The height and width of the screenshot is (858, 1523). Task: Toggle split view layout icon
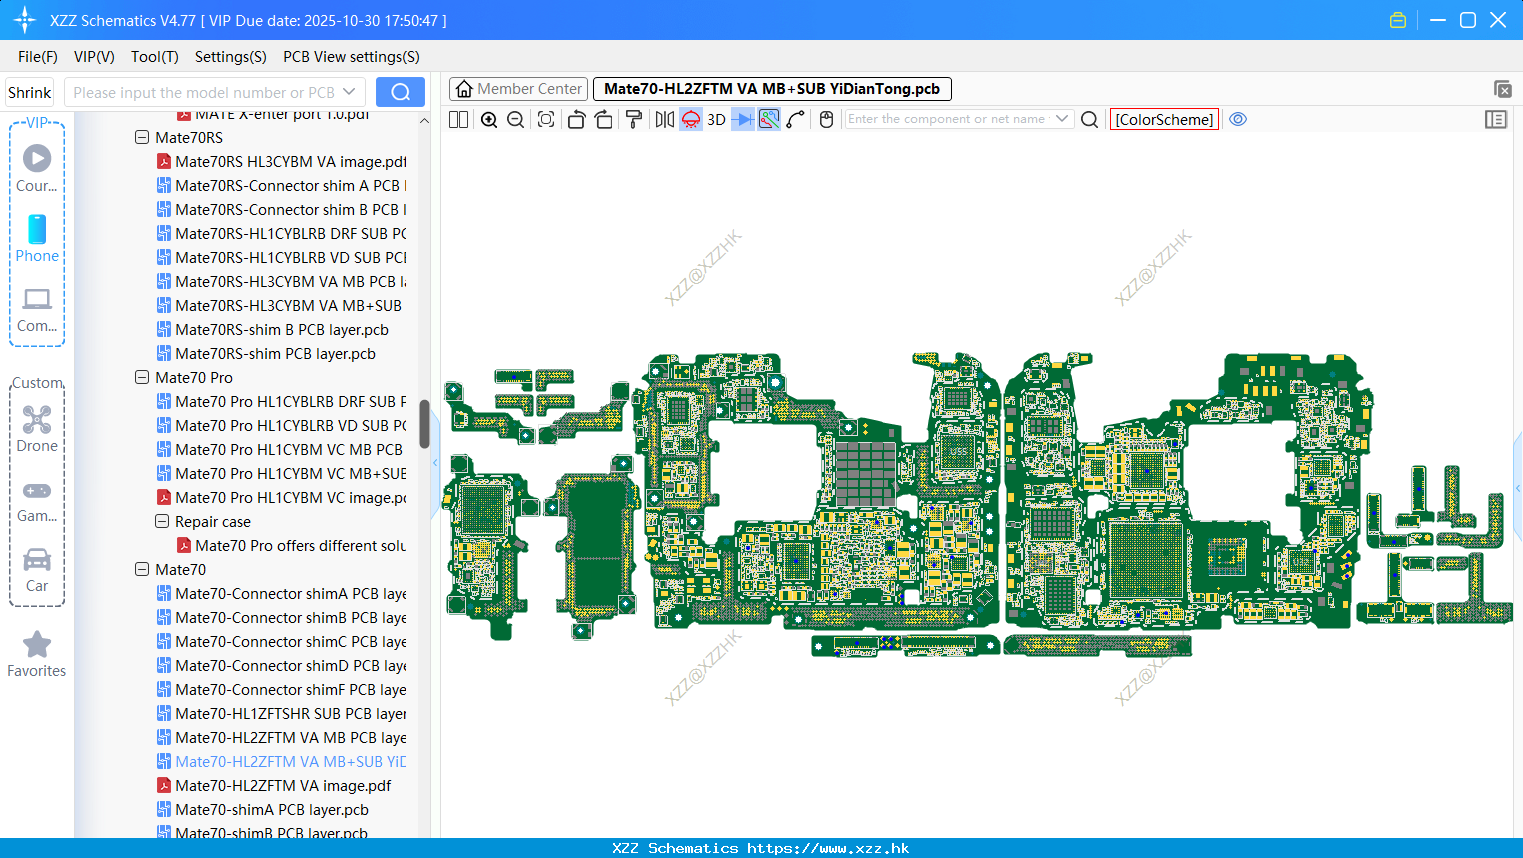click(x=458, y=119)
